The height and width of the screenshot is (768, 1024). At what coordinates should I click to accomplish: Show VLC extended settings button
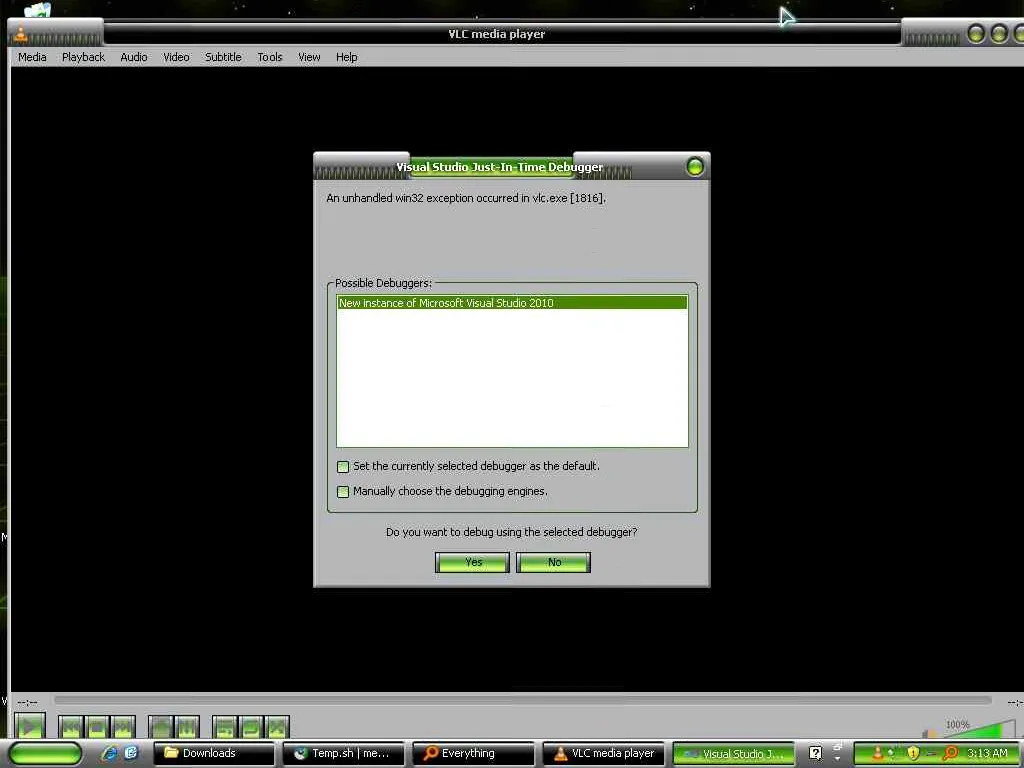tap(186, 727)
